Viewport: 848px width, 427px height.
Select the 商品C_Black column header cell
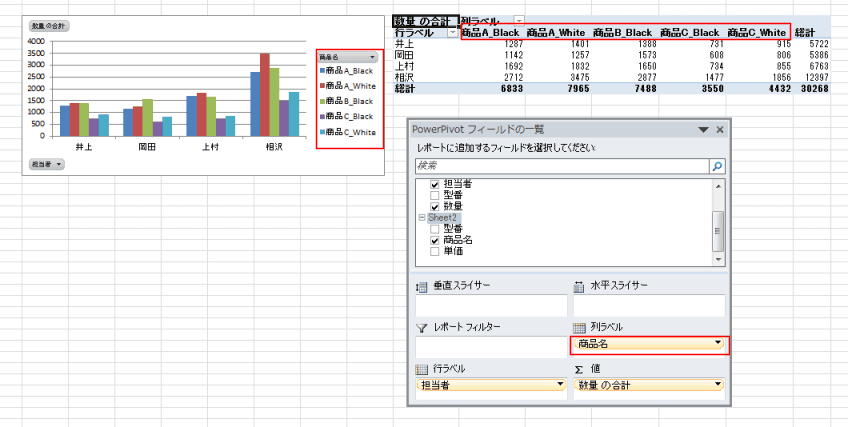tap(691, 33)
